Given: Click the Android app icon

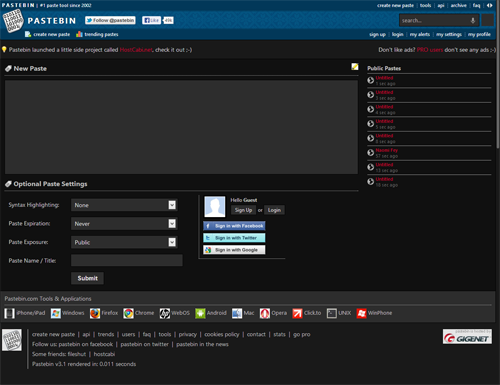Looking at the screenshot, I should pos(200,313).
